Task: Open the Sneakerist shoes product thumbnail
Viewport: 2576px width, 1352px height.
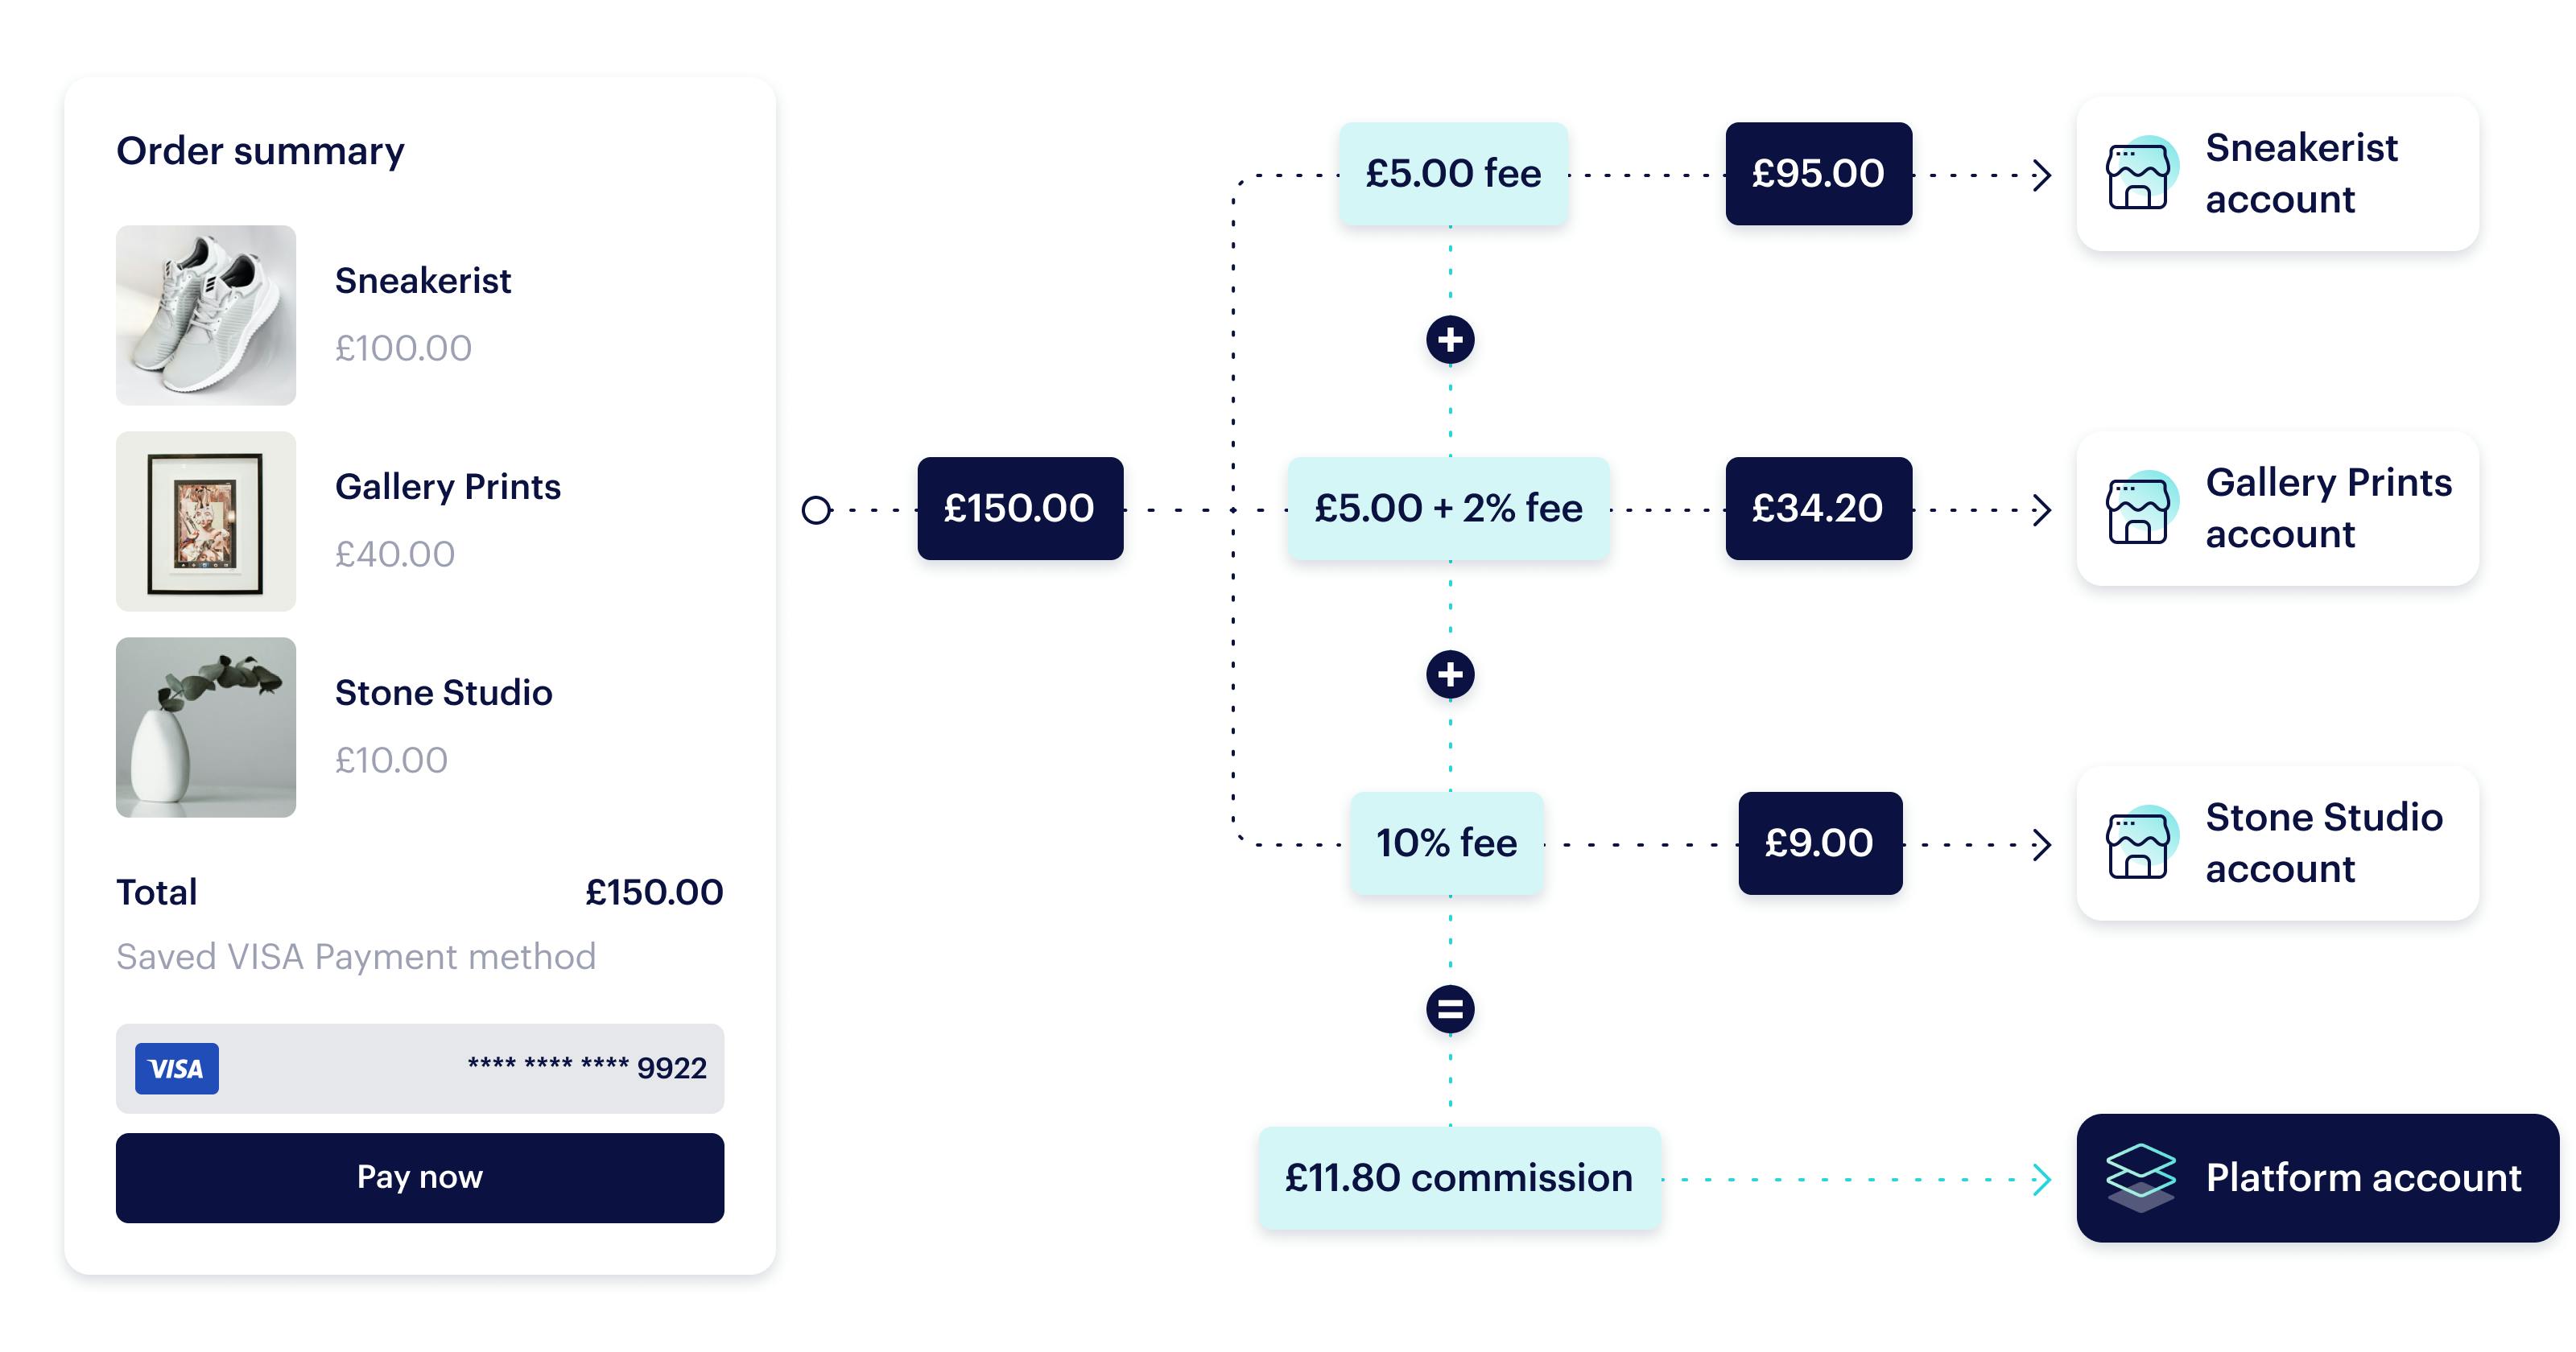Action: (x=206, y=315)
